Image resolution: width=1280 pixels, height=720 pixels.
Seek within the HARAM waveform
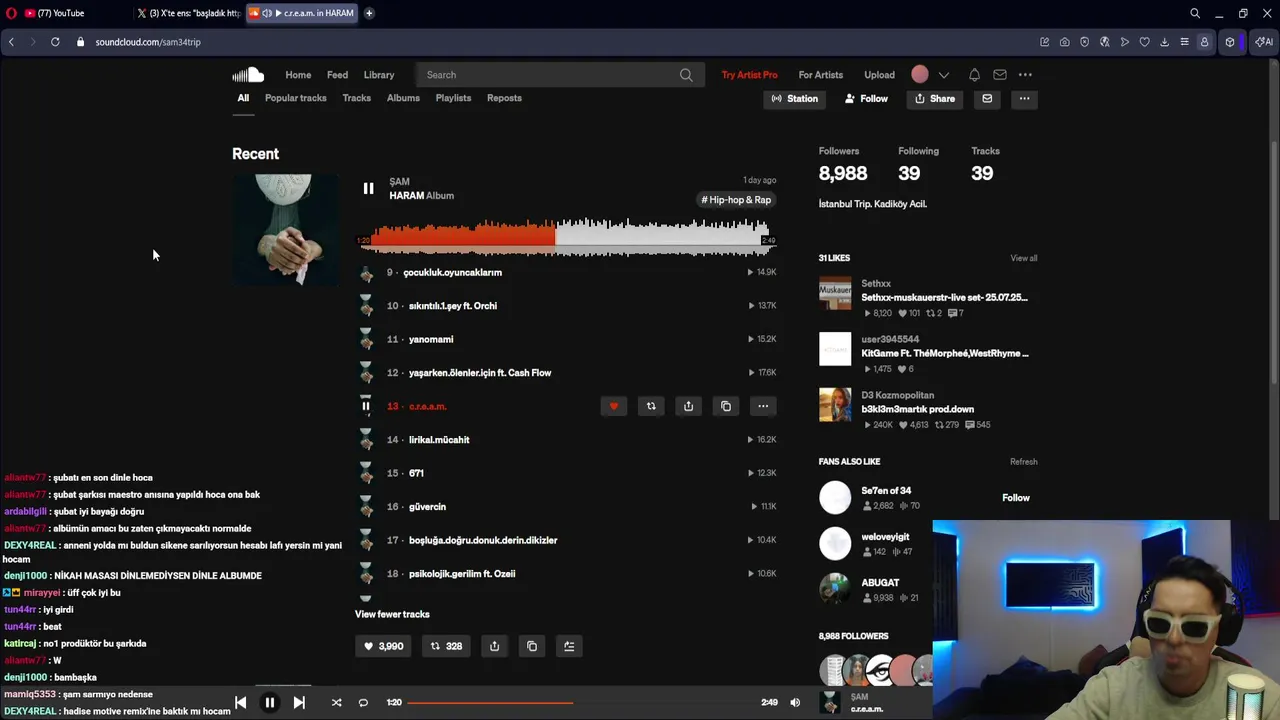point(567,236)
